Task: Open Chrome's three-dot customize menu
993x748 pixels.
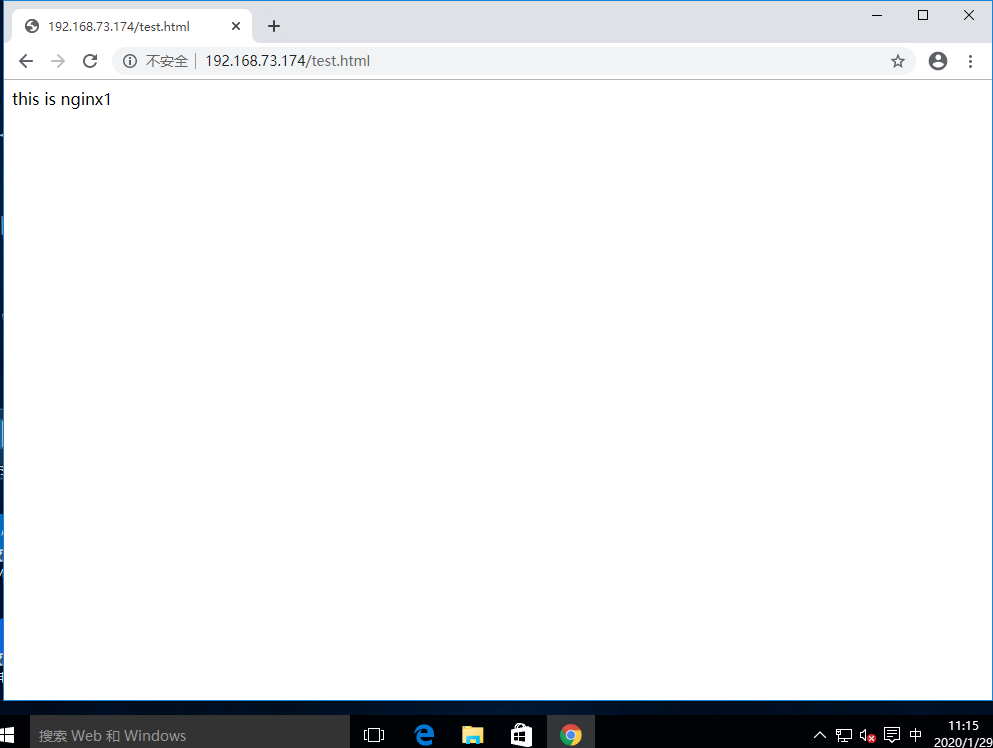Action: [x=970, y=61]
